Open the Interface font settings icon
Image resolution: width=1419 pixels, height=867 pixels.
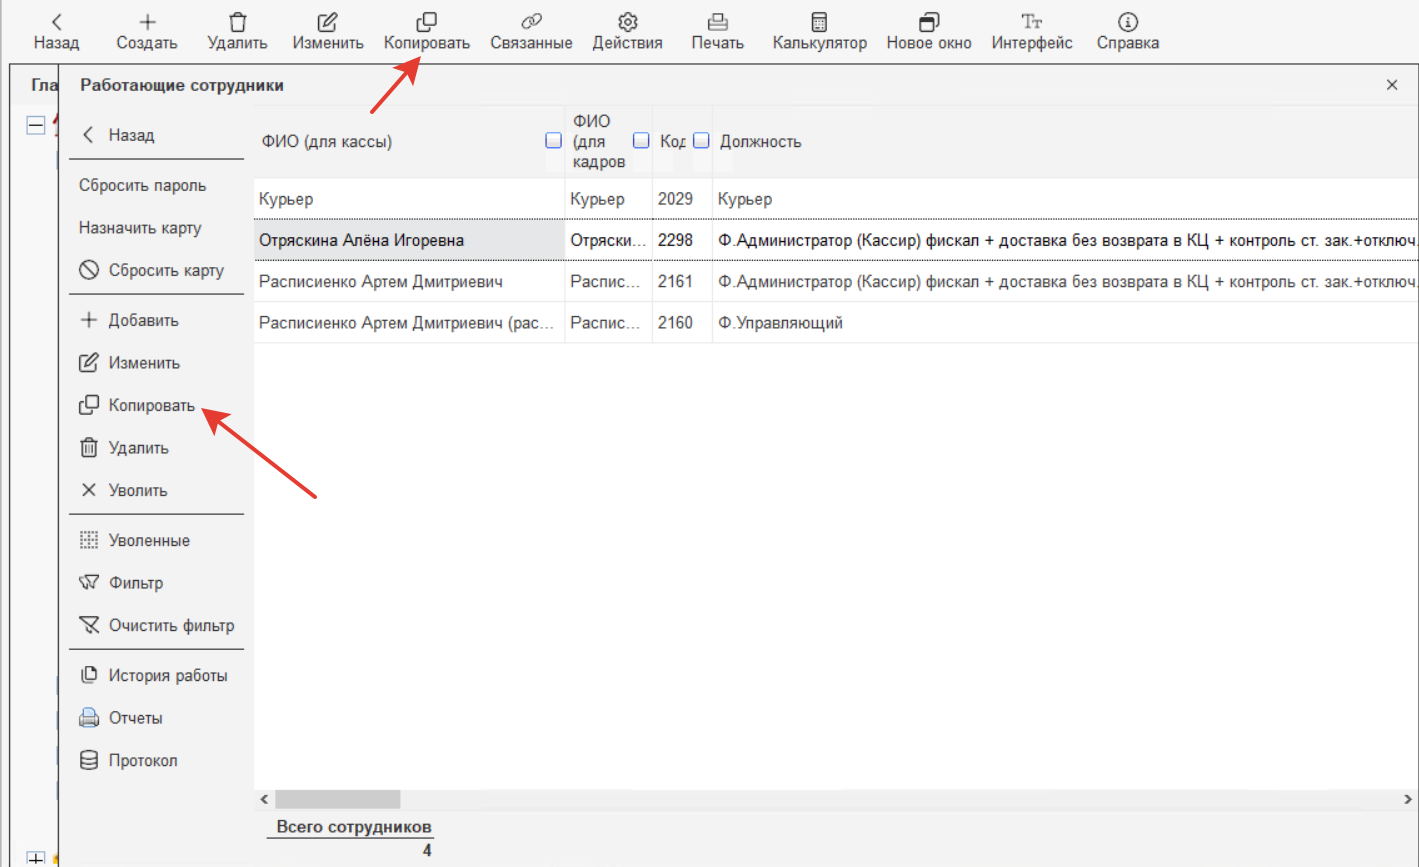click(x=1031, y=22)
